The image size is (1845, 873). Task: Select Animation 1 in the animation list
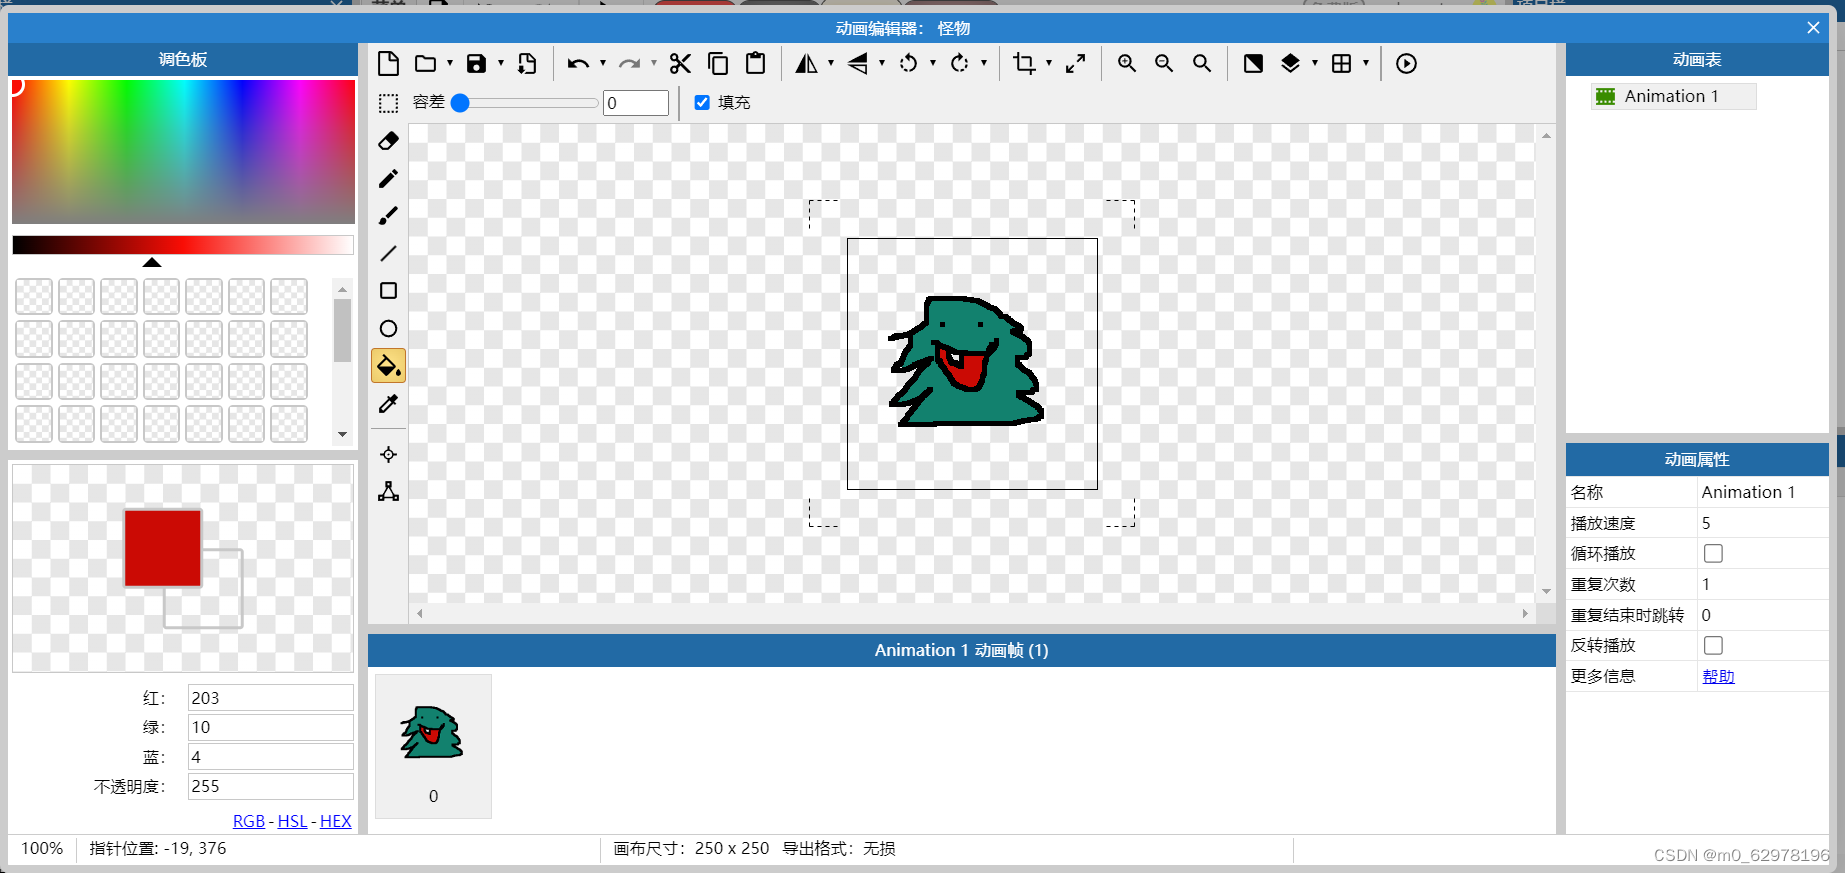pos(1673,96)
